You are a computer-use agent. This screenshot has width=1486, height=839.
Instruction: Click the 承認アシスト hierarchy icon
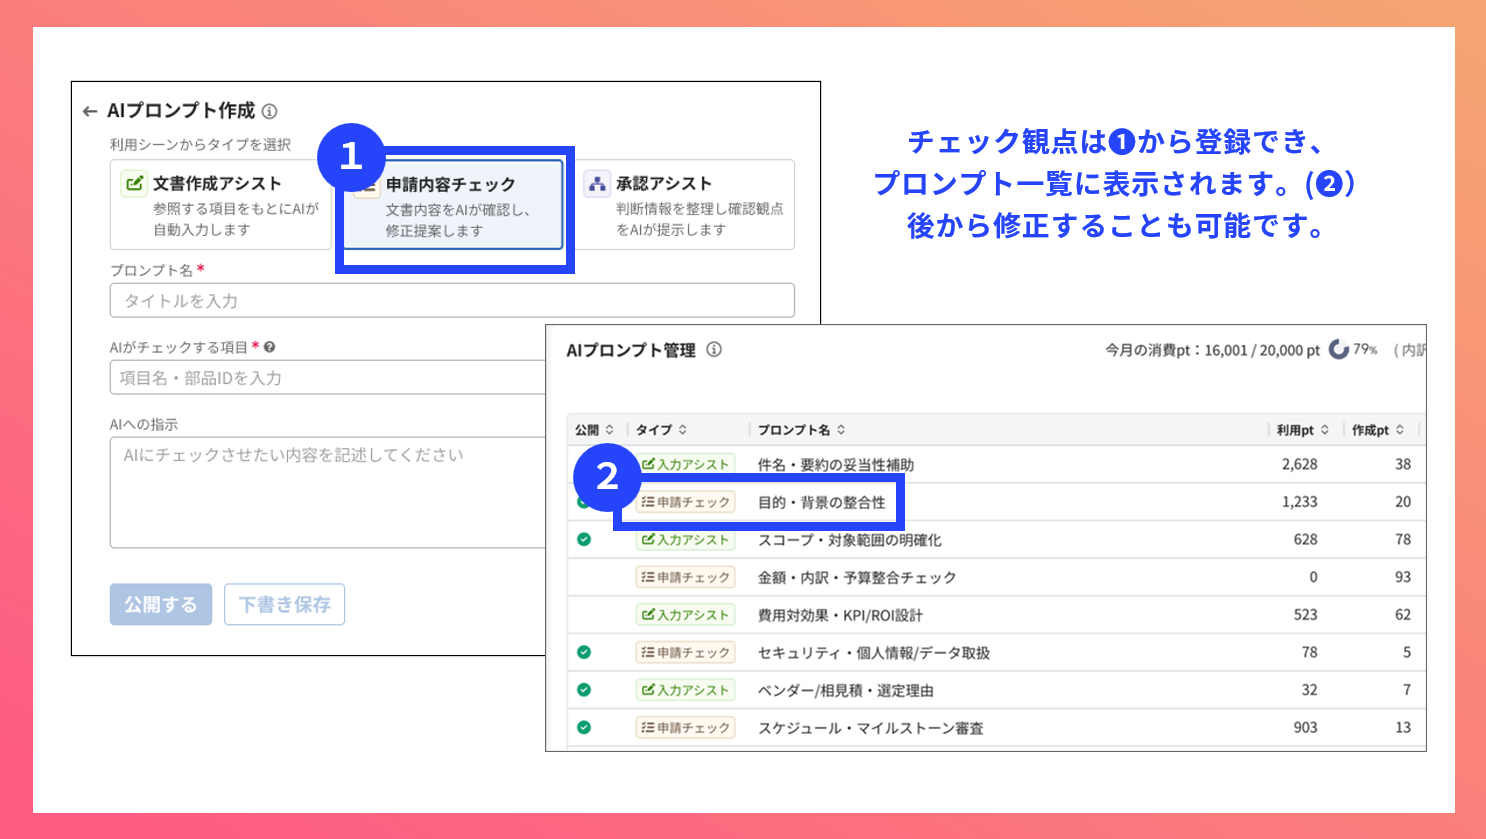597,184
